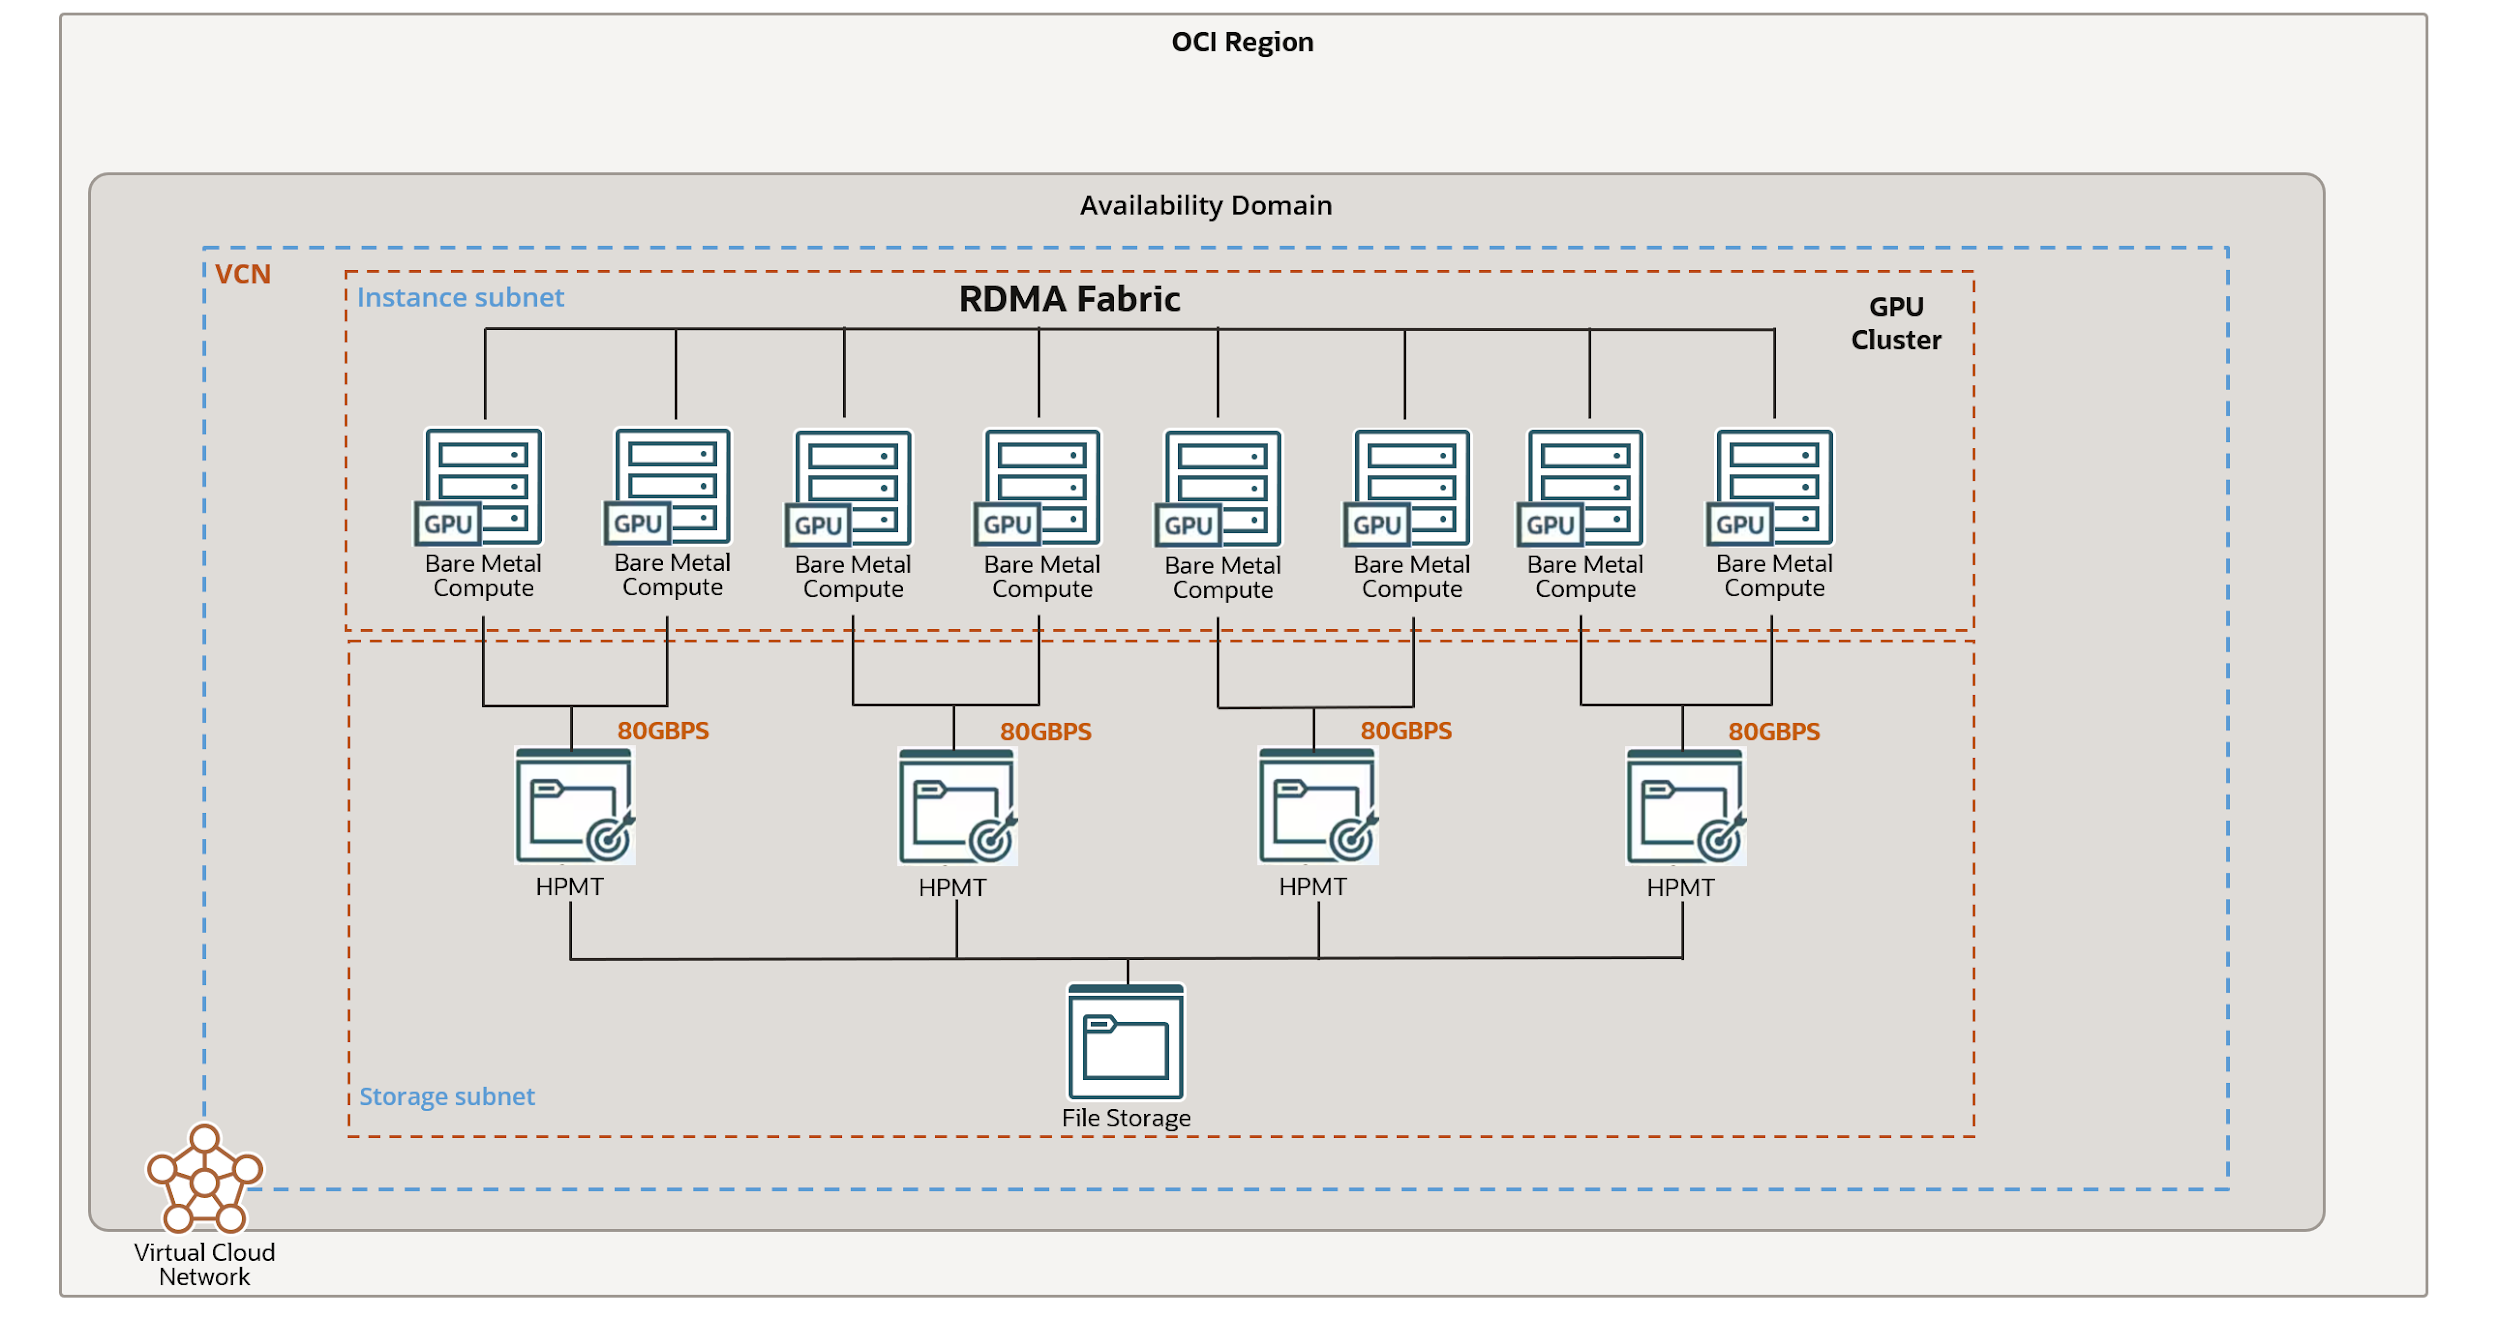Click the File Storage icon
Image resolution: width=2500 pixels, height=1319 pixels.
click(1126, 1042)
